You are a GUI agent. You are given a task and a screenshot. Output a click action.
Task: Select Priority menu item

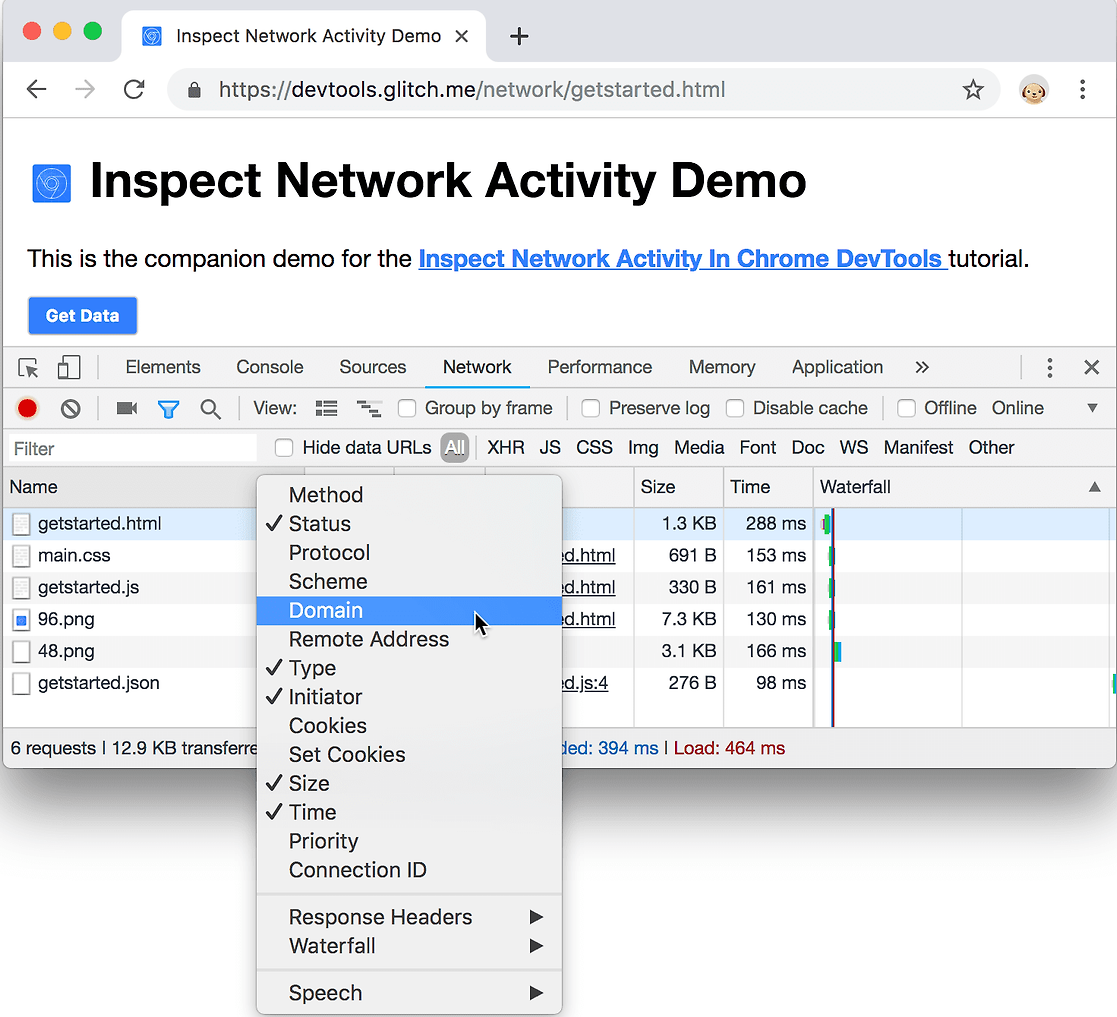409,841
